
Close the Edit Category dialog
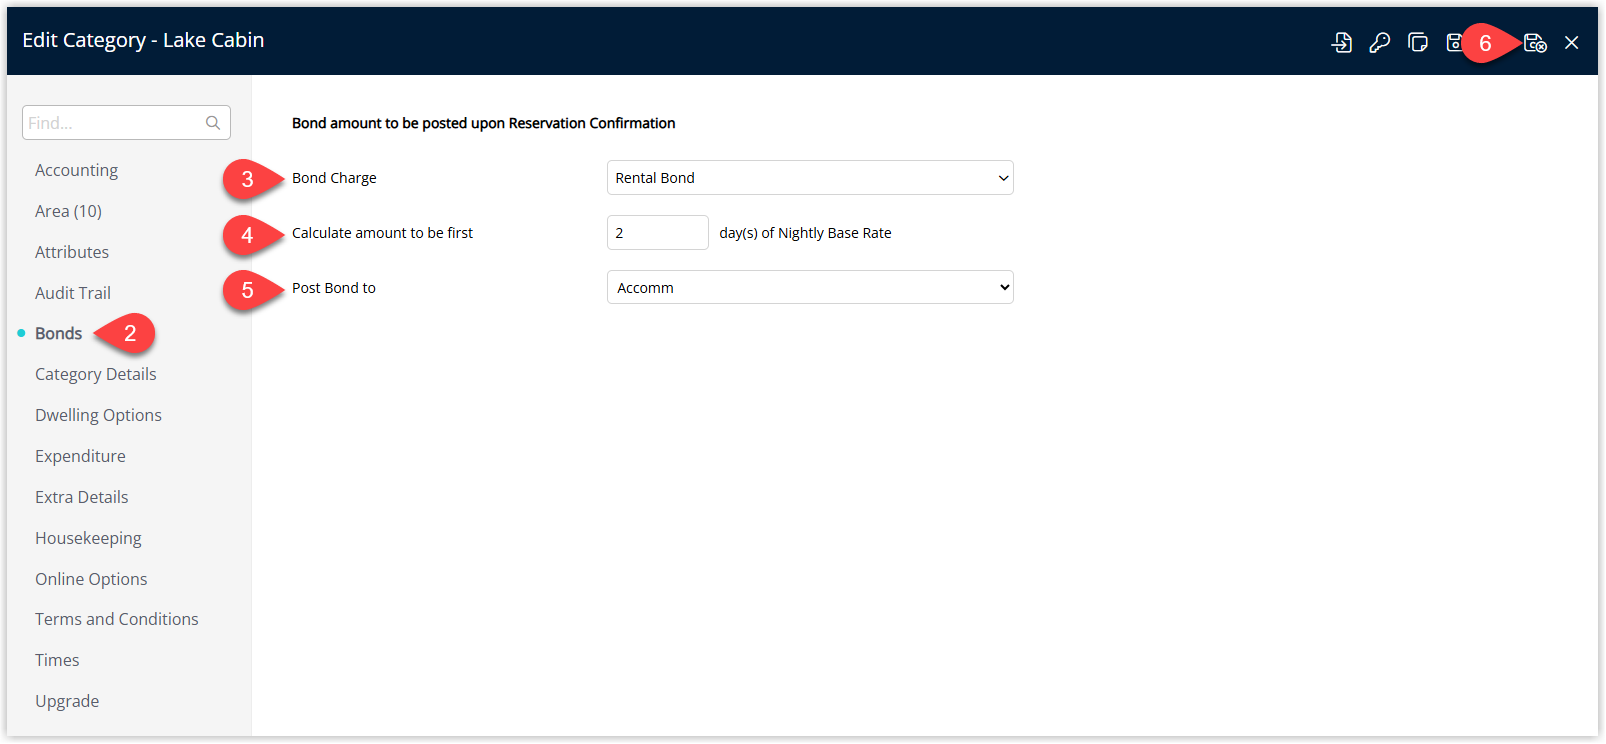[1572, 42]
